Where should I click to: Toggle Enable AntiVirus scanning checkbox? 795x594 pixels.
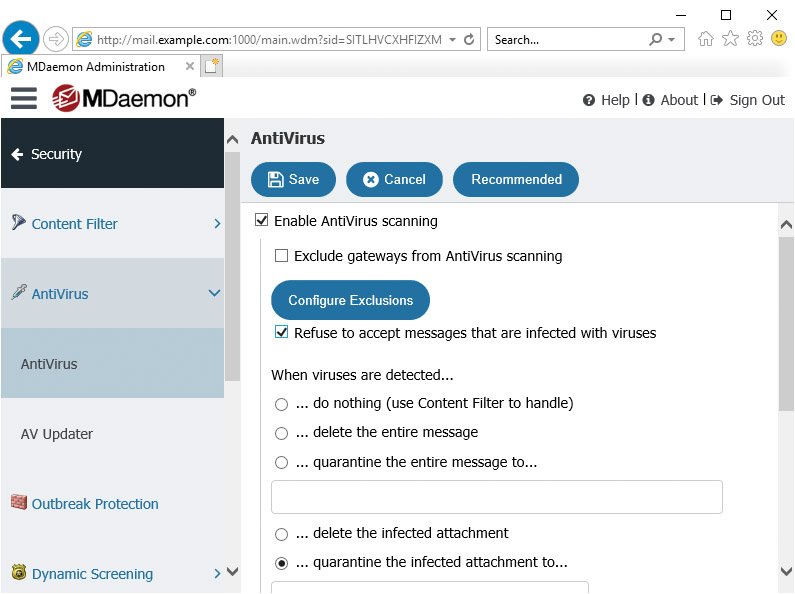(x=262, y=220)
